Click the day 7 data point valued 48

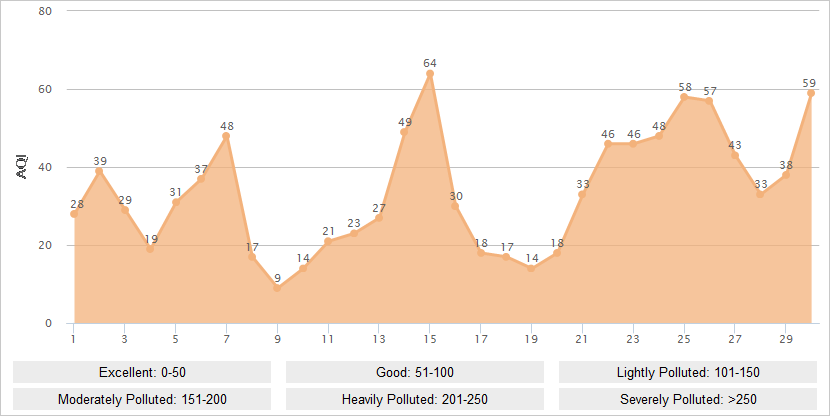point(226,136)
